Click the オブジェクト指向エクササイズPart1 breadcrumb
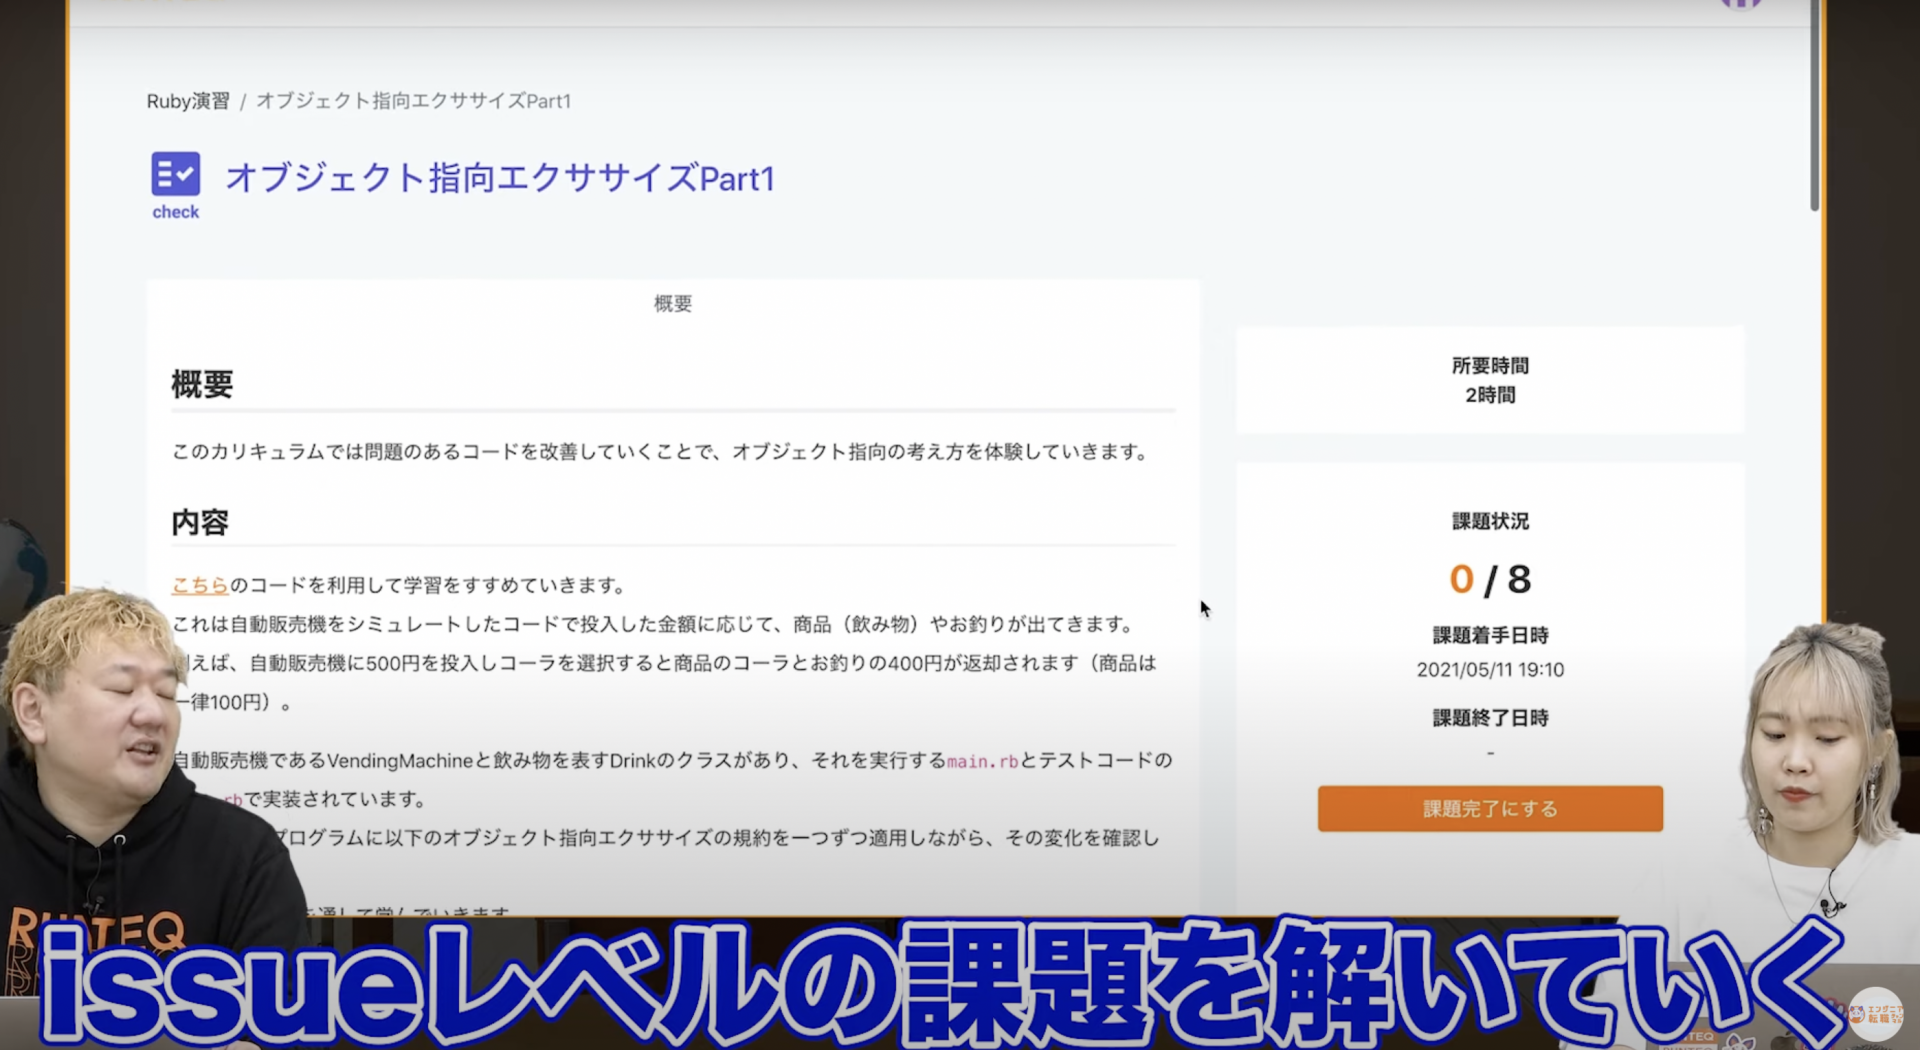 [x=413, y=101]
